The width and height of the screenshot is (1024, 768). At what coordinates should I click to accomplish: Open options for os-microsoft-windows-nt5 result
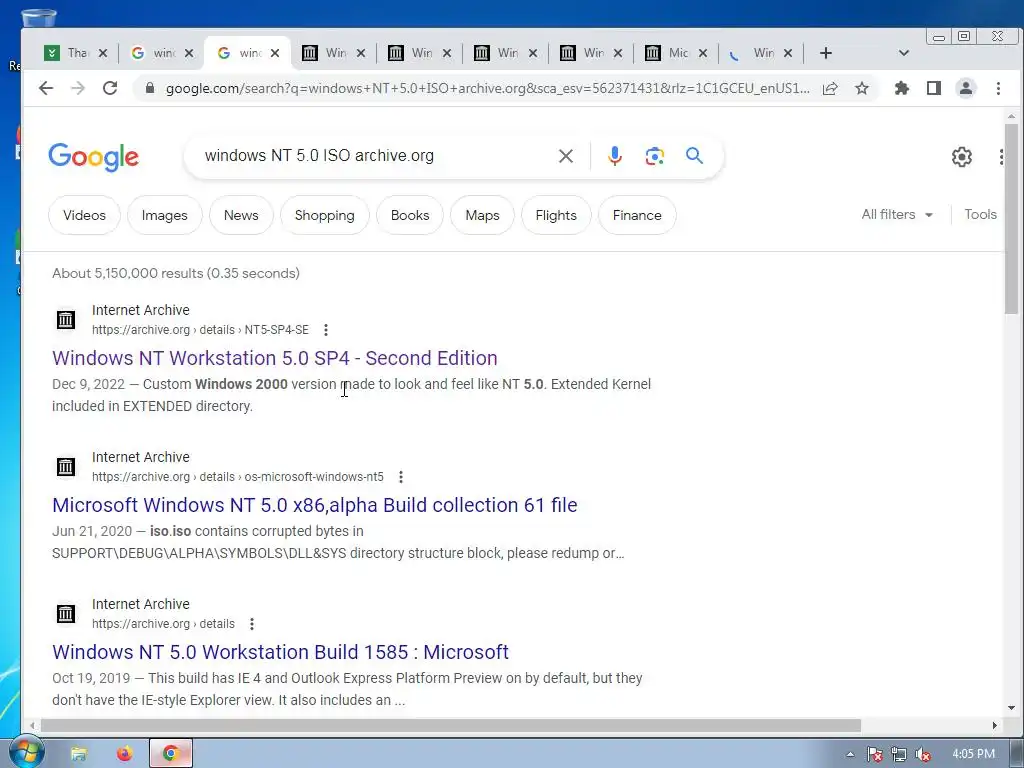coord(401,477)
